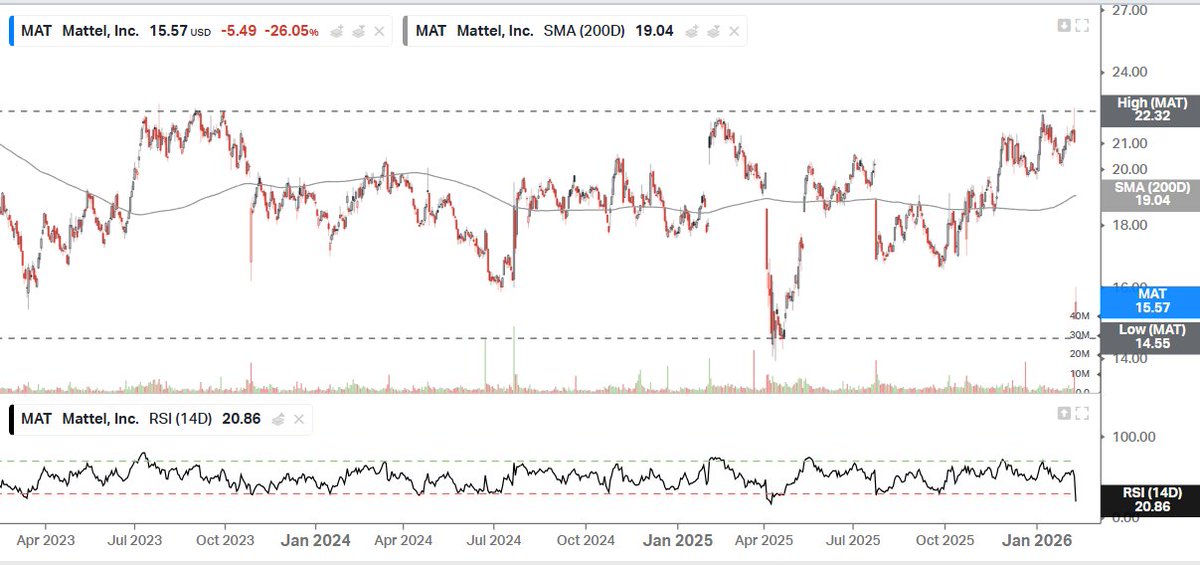Image resolution: width=1200 pixels, height=565 pixels.
Task: Click Apr 2024 on the time axis
Action: pyautogui.click(x=404, y=541)
